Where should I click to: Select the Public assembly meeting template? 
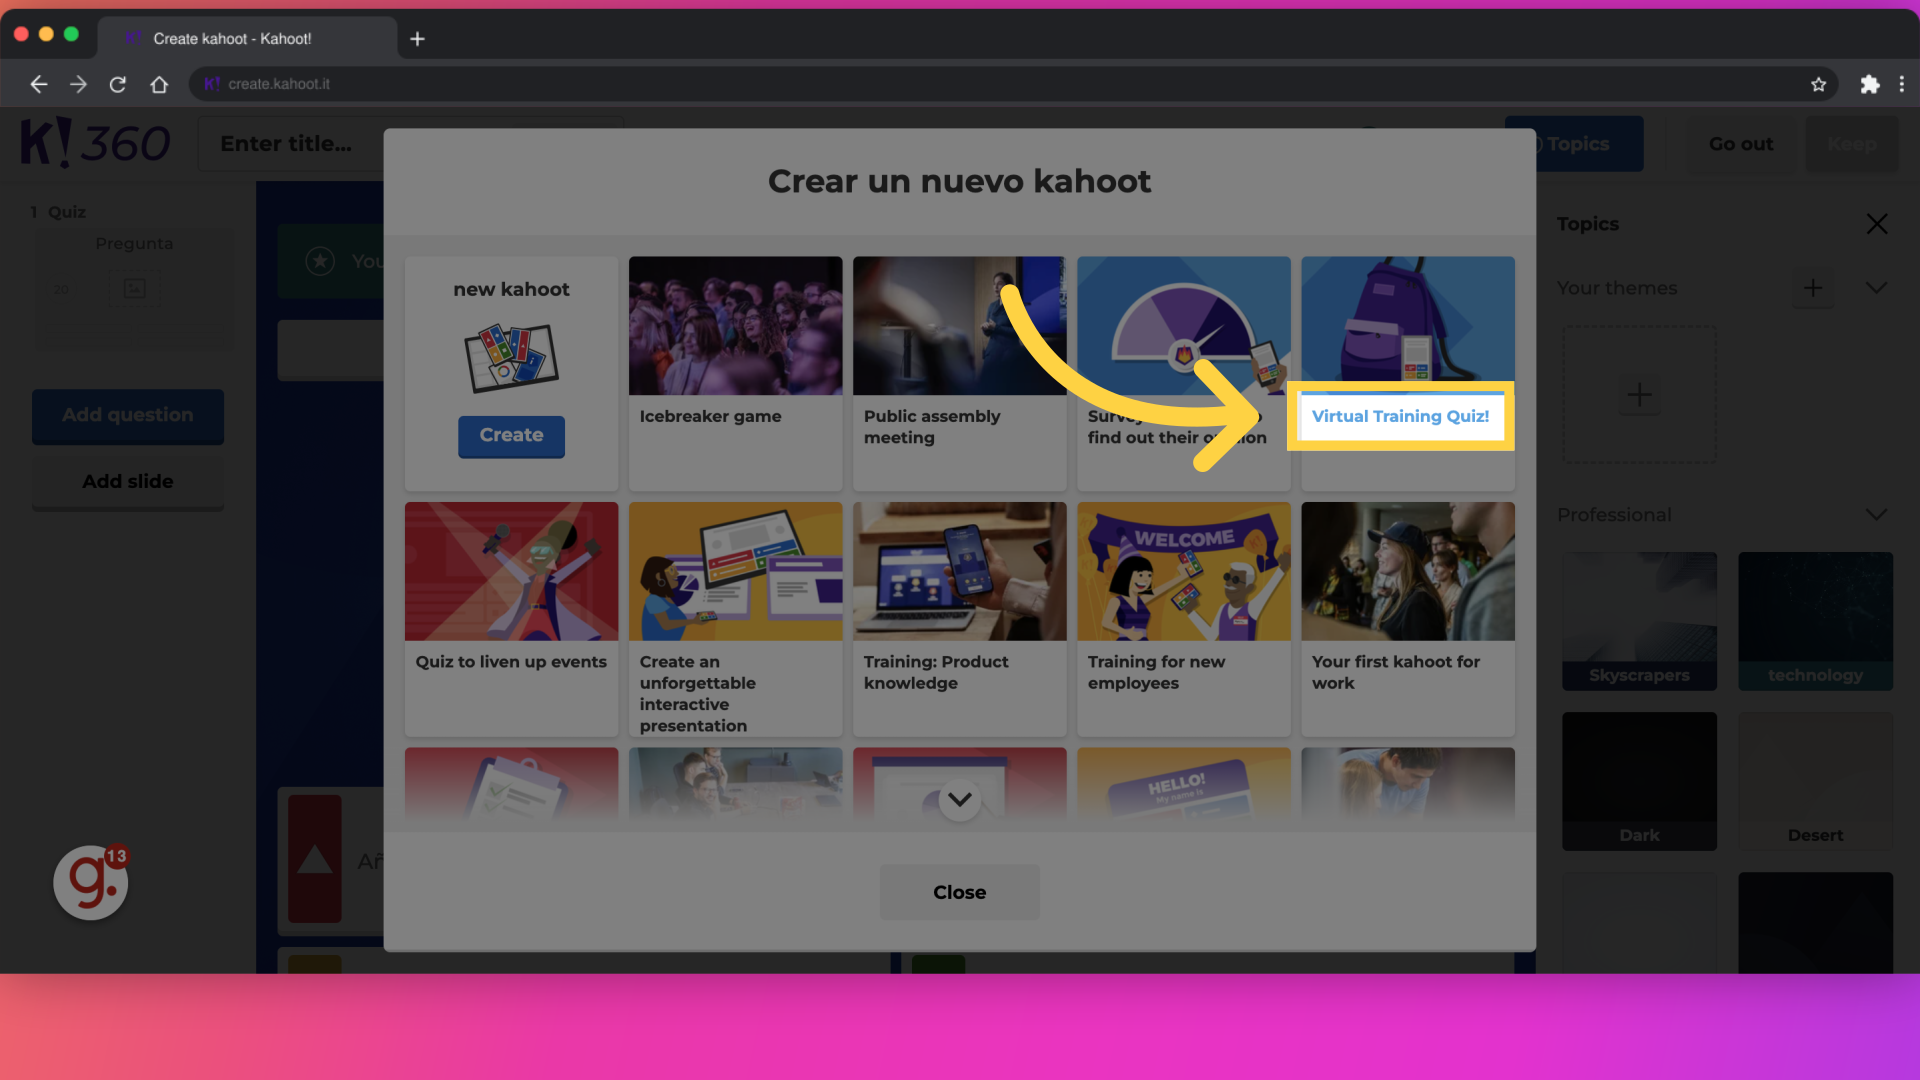[x=959, y=373]
